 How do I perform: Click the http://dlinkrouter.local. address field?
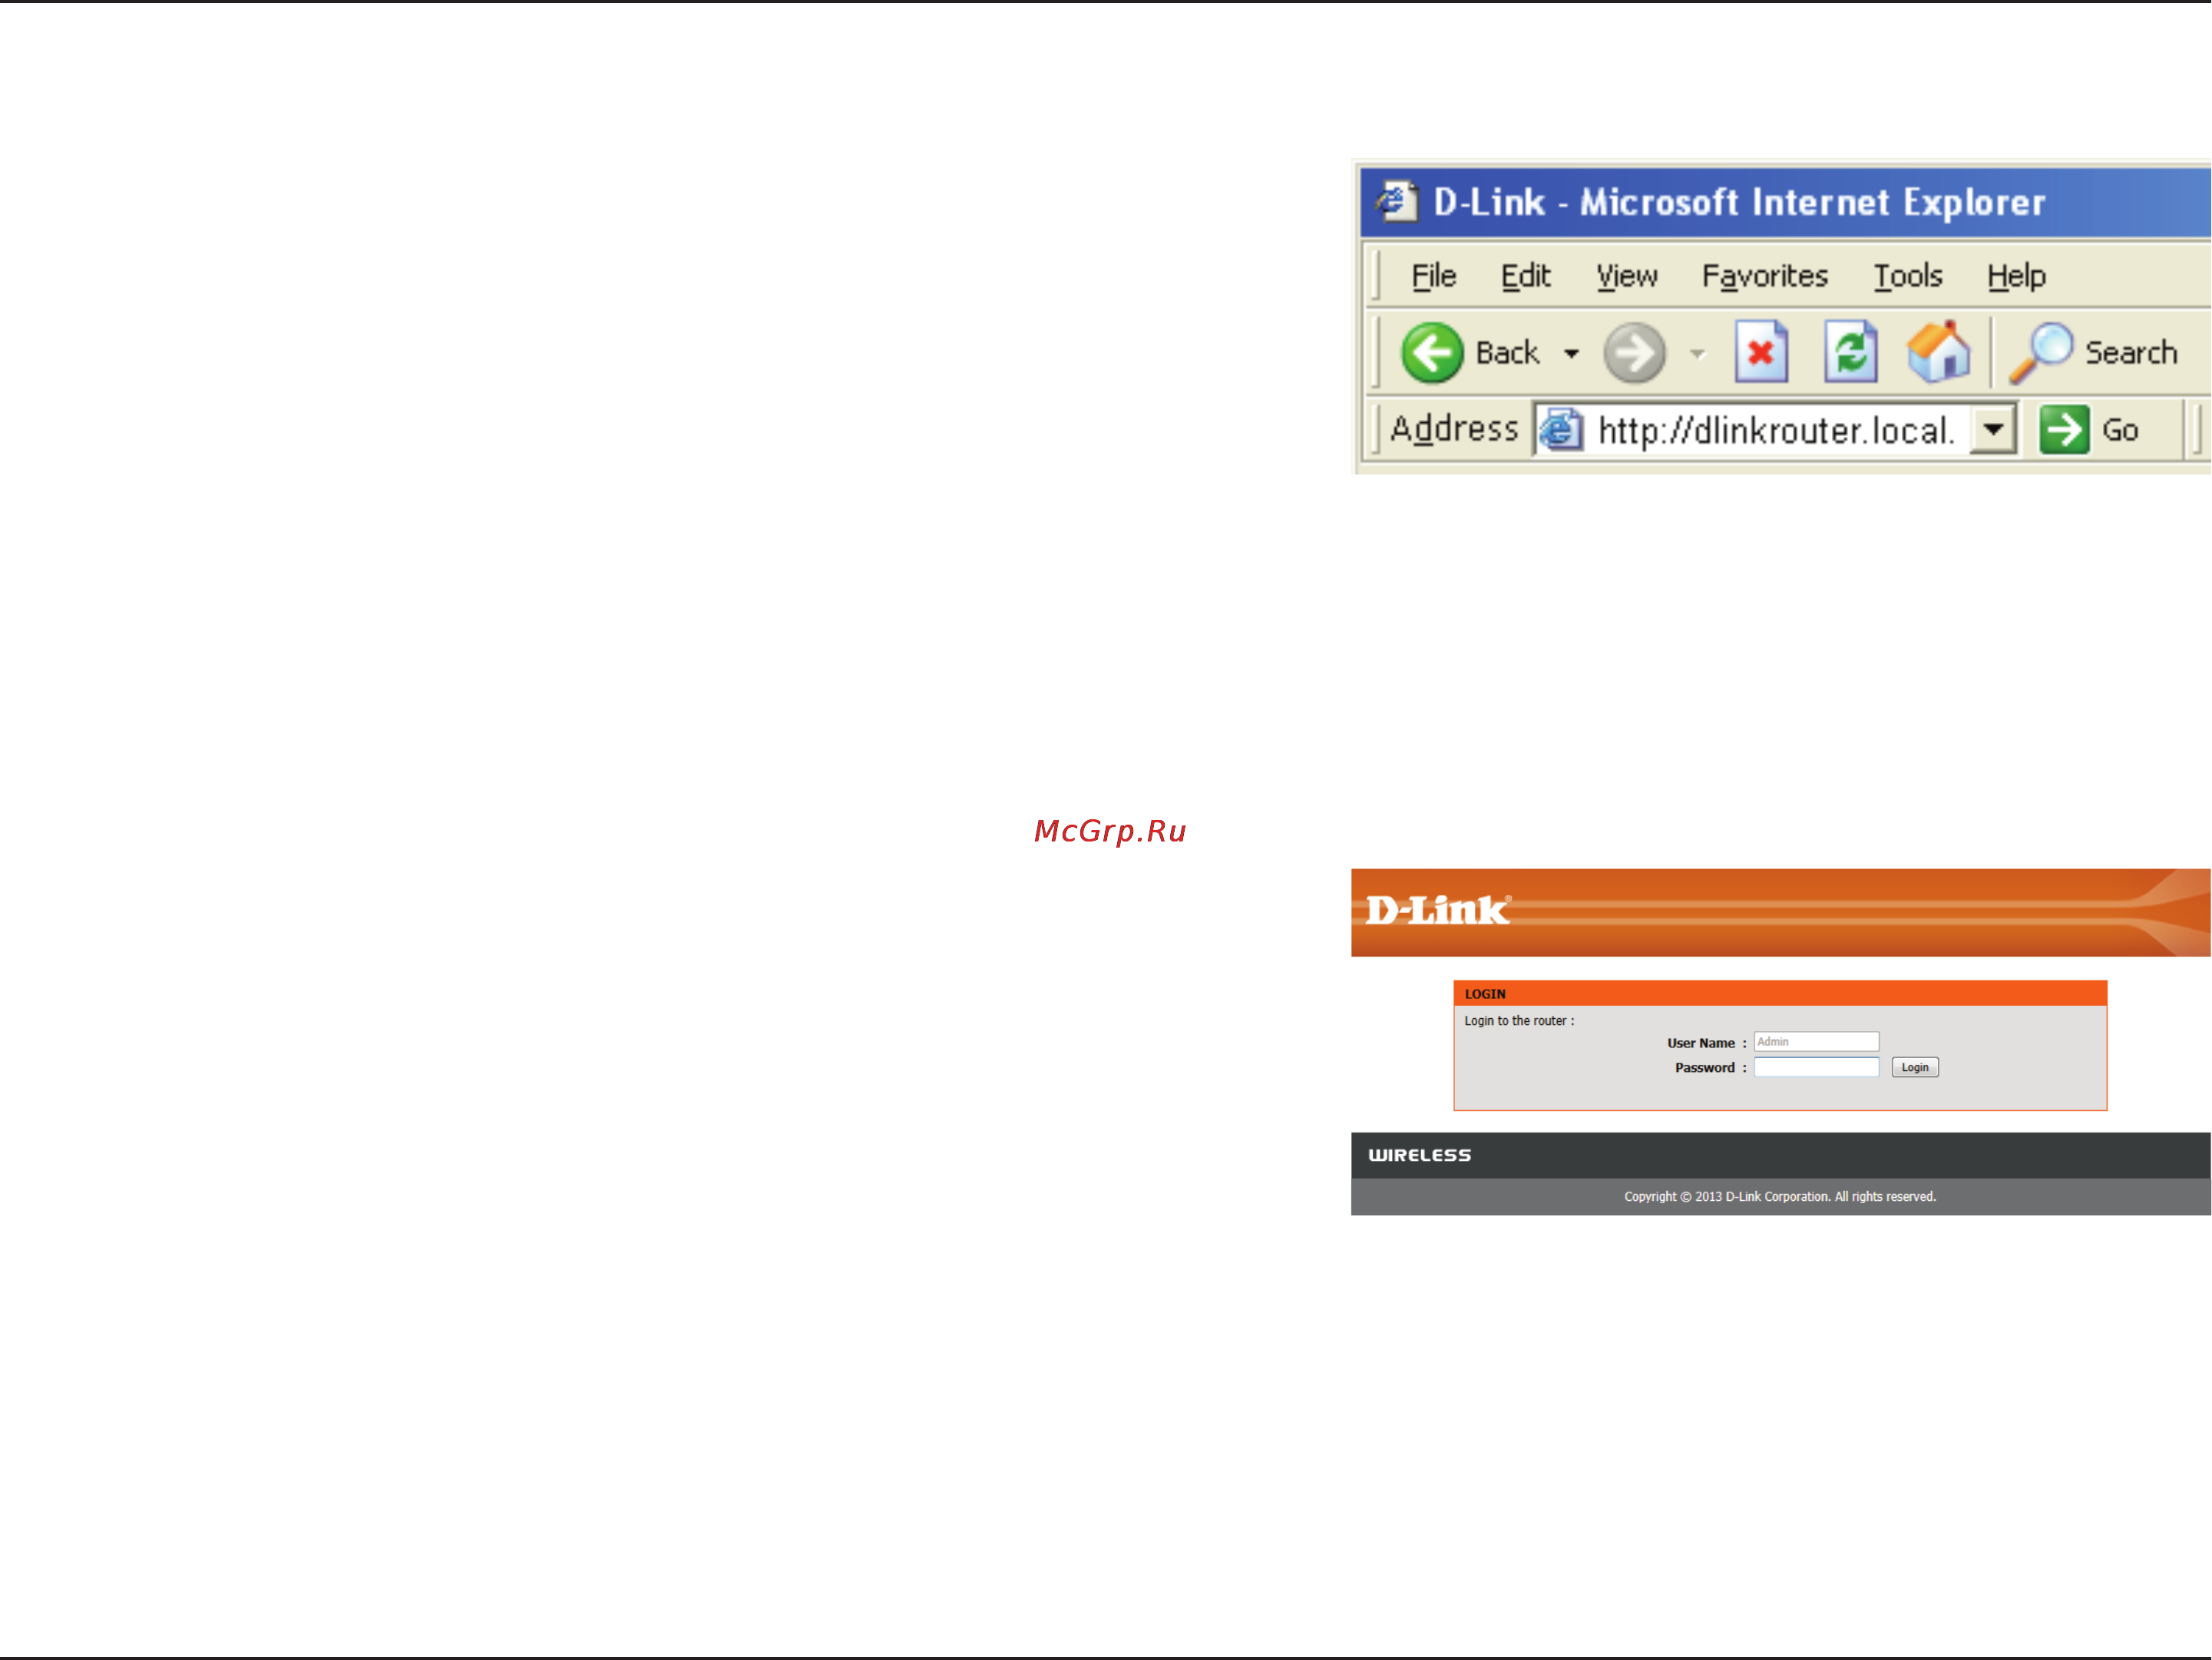[1776, 430]
